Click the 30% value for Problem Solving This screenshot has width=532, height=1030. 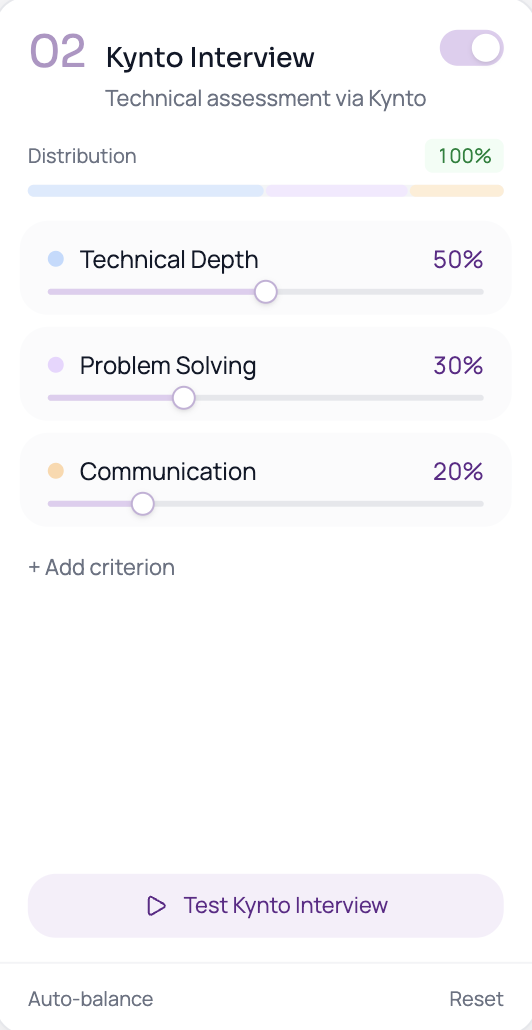[x=458, y=365]
